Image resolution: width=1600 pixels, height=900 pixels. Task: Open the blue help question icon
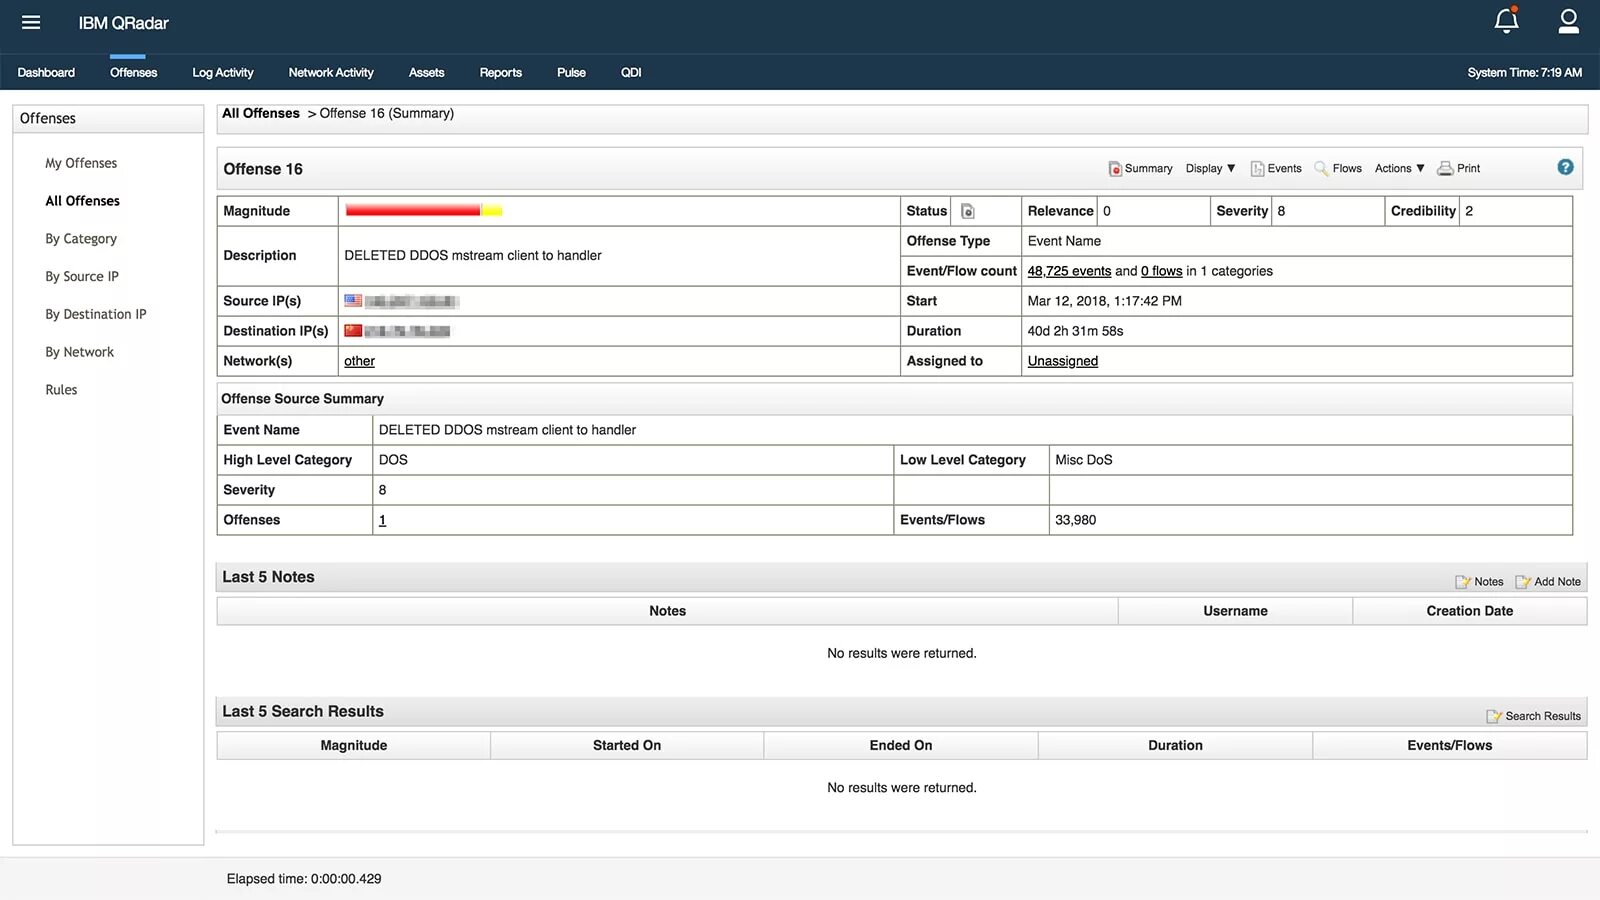[1565, 167]
